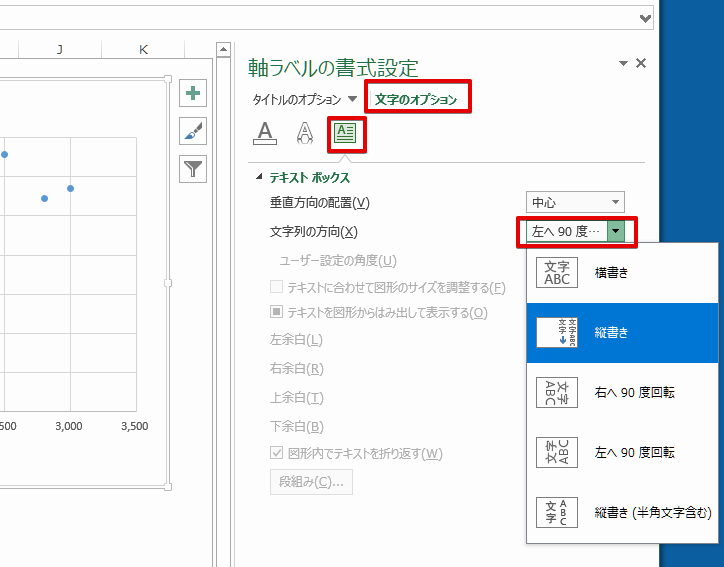
Task: Toggle 図形内でテキストを折り返す checkbox
Action: tap(276, 453)
